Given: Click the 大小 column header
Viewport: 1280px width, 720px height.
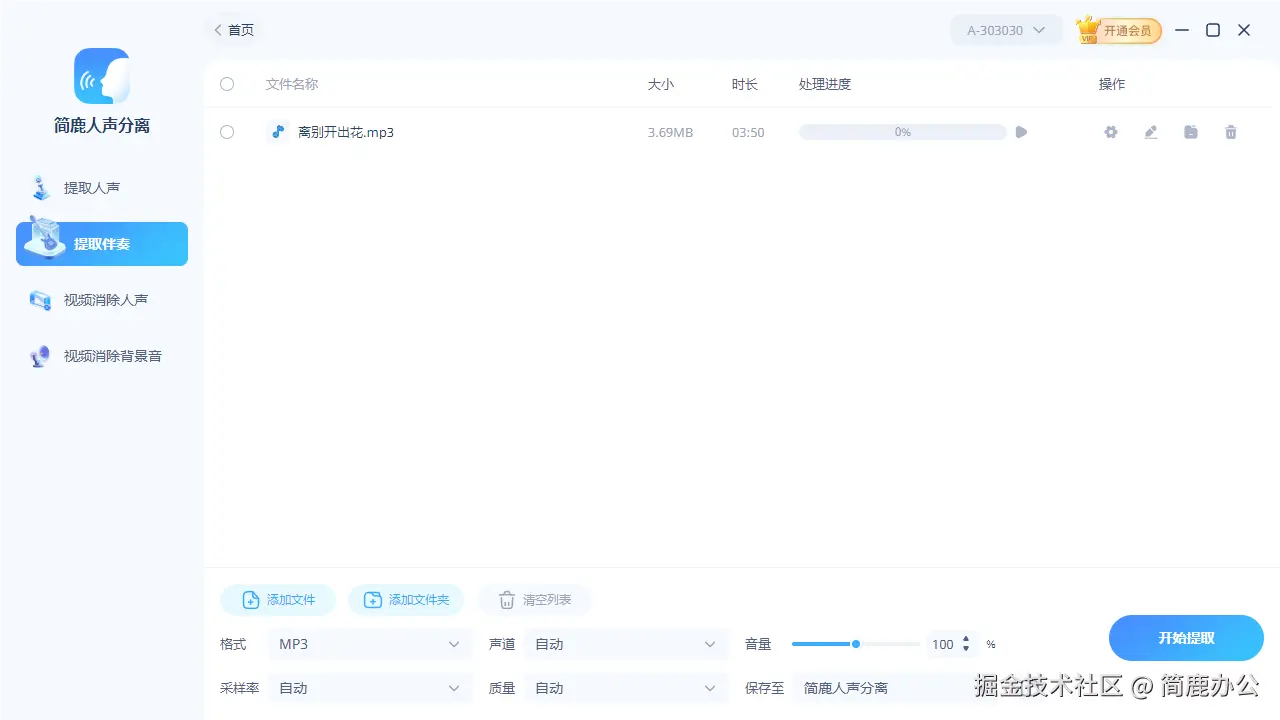Looking at the screenshot, I should [x=661, y=84].
